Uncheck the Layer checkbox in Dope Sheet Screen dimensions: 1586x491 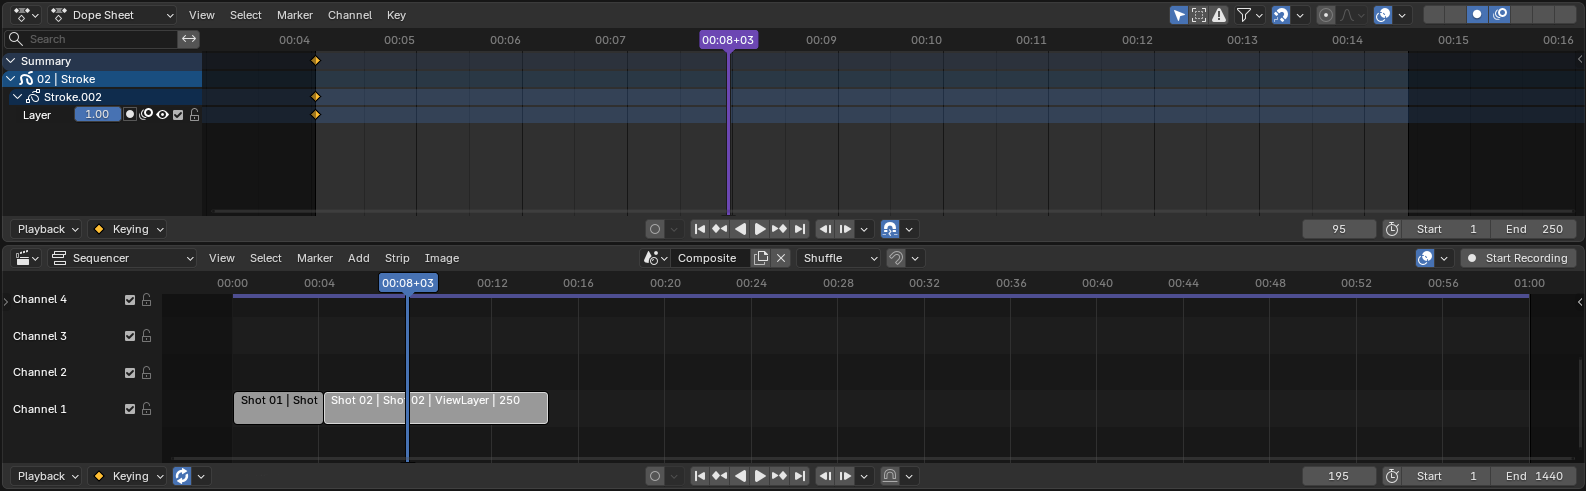(178, 115)
